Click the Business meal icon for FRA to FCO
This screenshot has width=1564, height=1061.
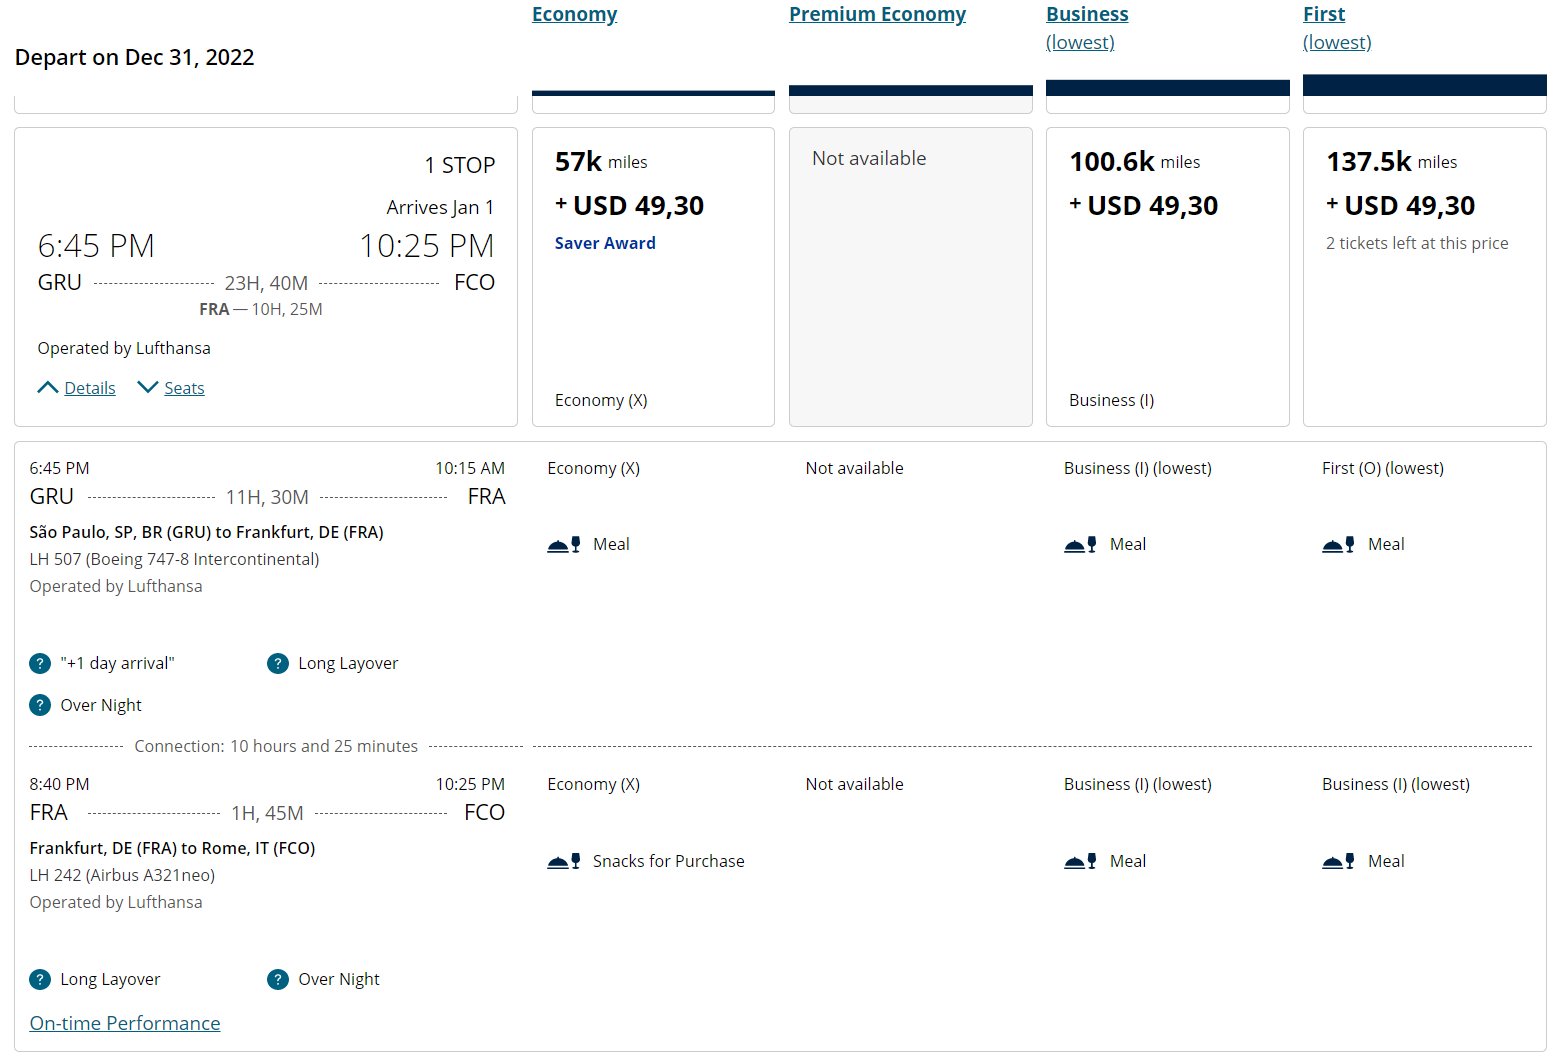click(x=1080, y=861)
